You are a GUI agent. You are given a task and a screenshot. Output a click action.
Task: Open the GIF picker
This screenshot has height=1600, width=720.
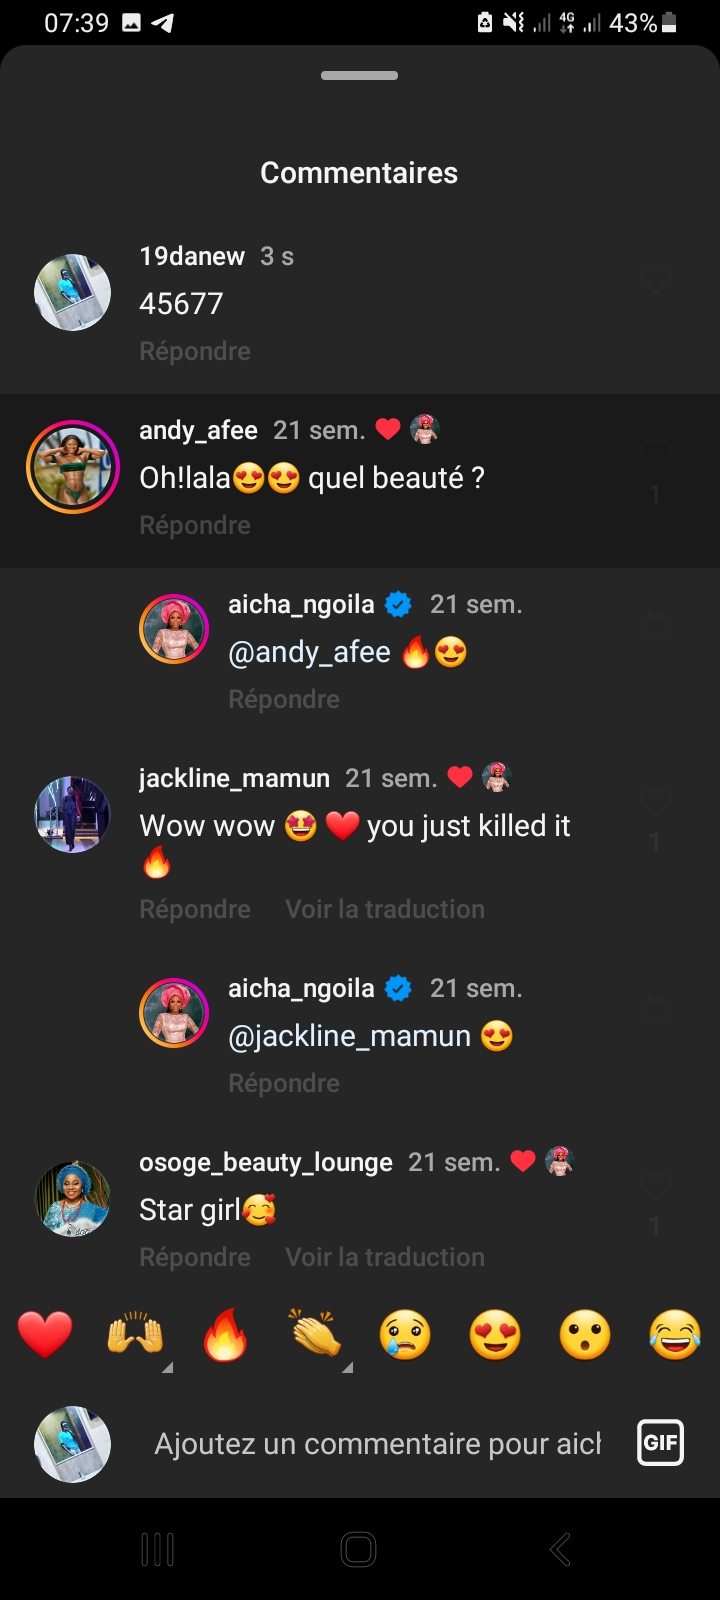660,1443
